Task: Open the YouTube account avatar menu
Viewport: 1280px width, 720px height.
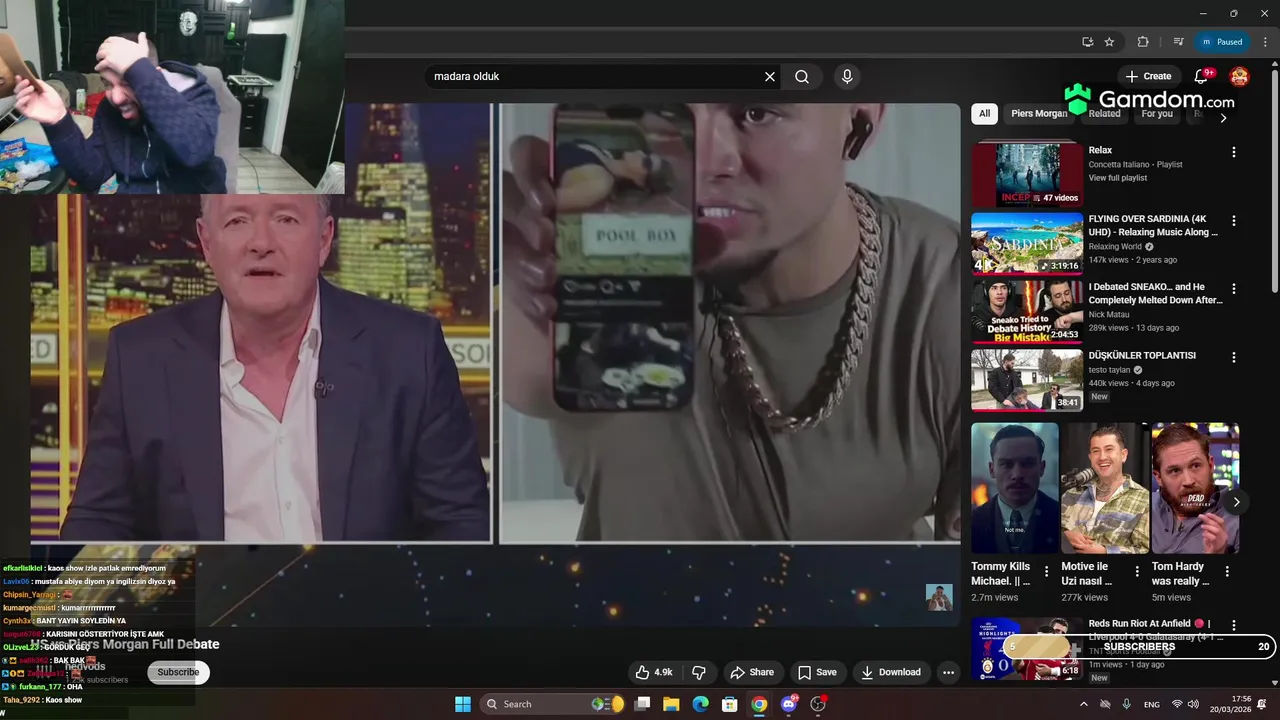Action: coord(1239,76)
